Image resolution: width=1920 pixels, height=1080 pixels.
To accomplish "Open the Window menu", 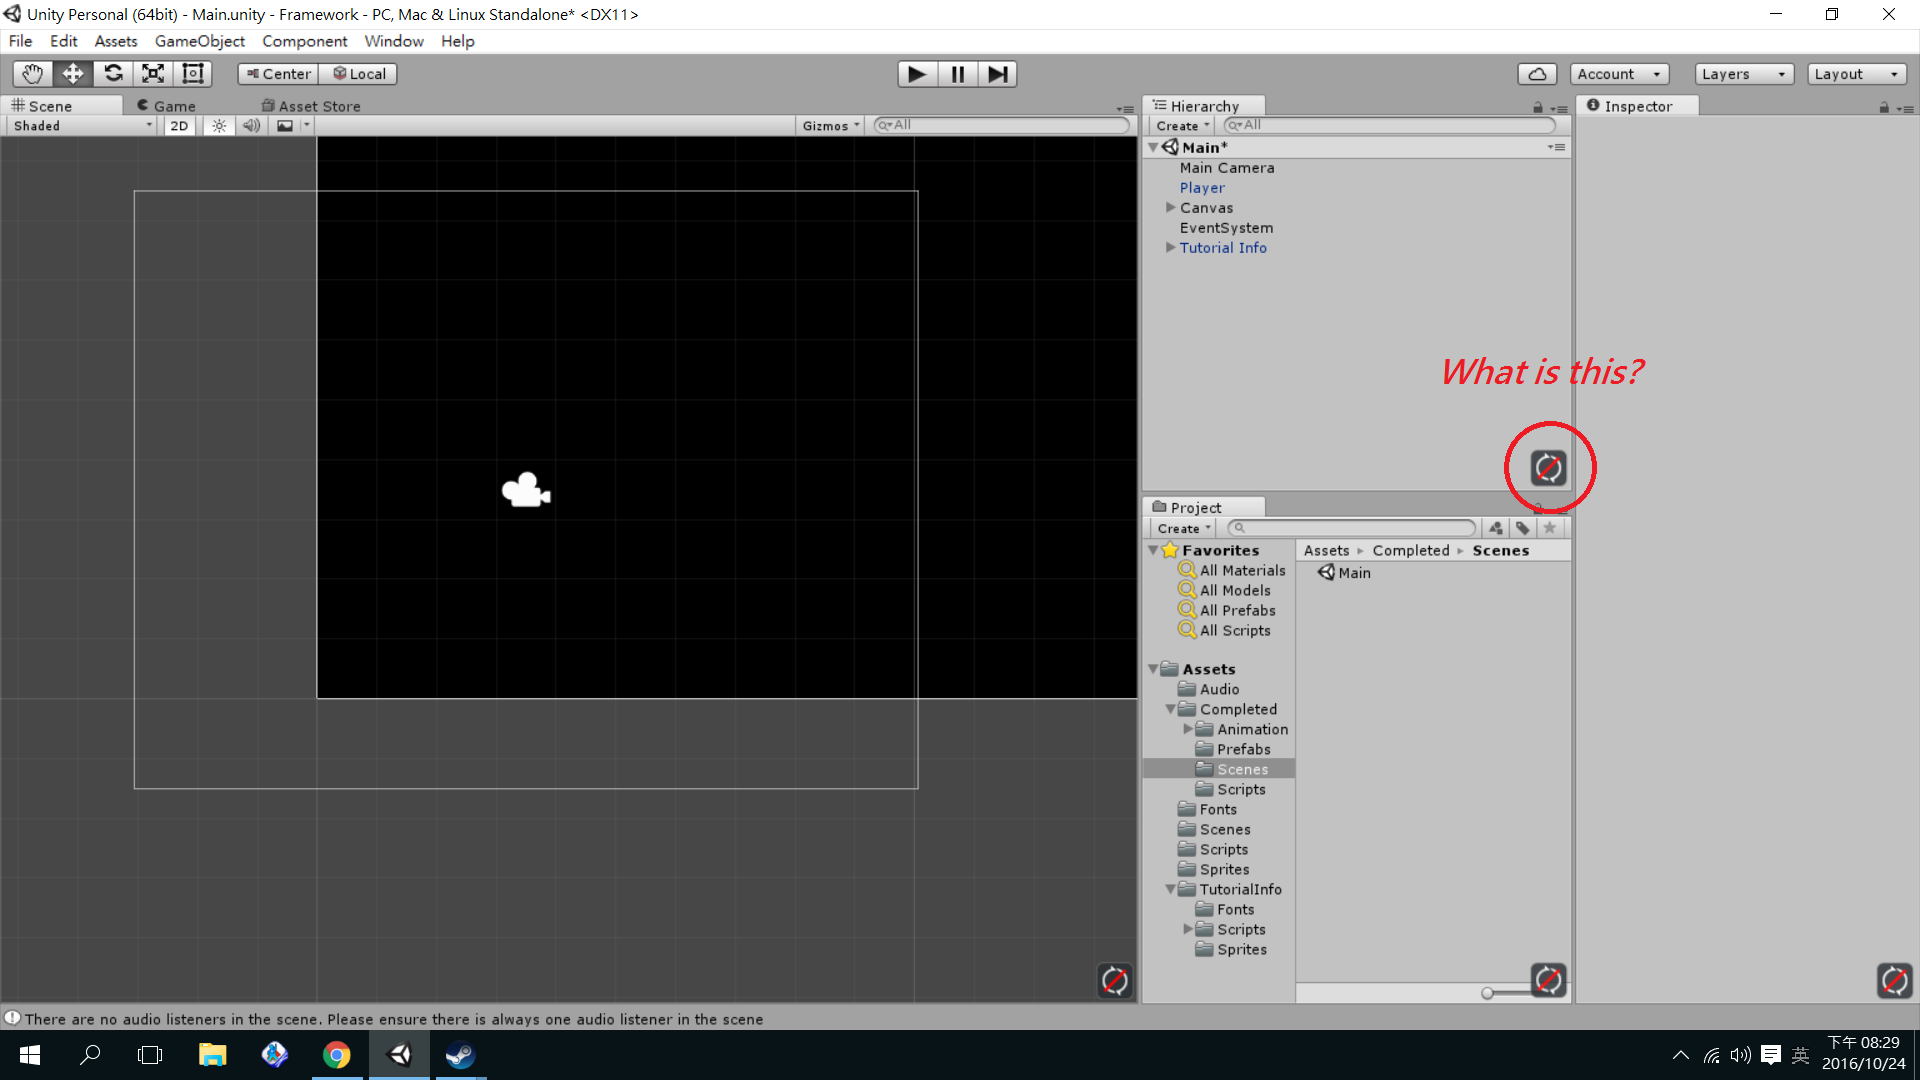I will coord(393,41).
